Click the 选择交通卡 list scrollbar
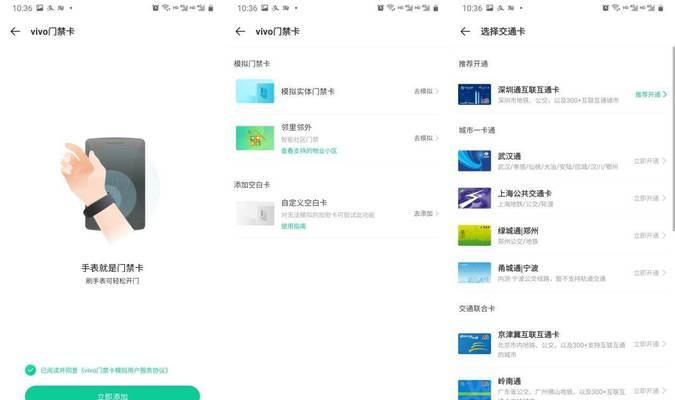Image resolution: width=675 pixels, height=400 pixels. click(x=673, y=138)
